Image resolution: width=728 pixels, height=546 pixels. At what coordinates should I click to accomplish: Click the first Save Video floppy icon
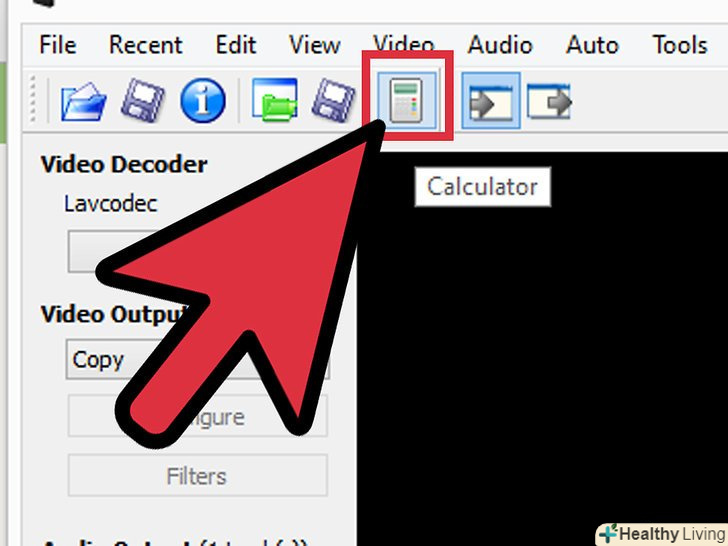[143, 100]
